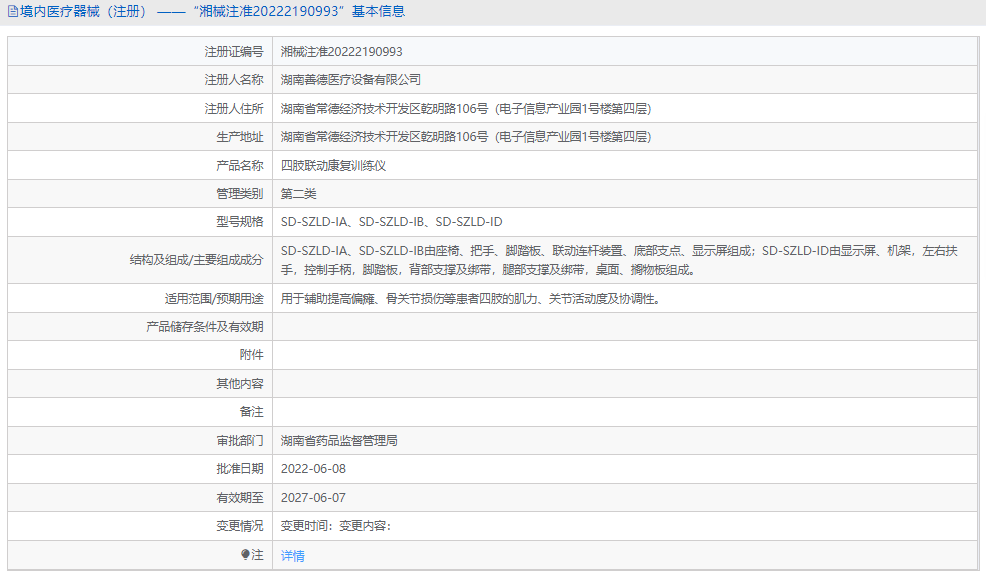Viewport: 986px width, 576px height.
Task: Click the 适用范围/预期用途 label
Action: coord(214,299)
